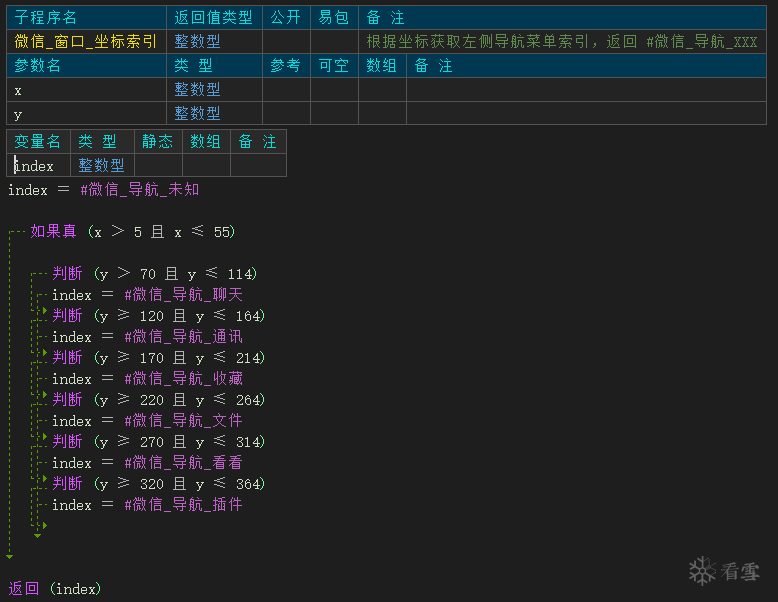Click the 易包 cell of the subroutine row
Viewport: 778px width, 602px height.
pos(334,41)
